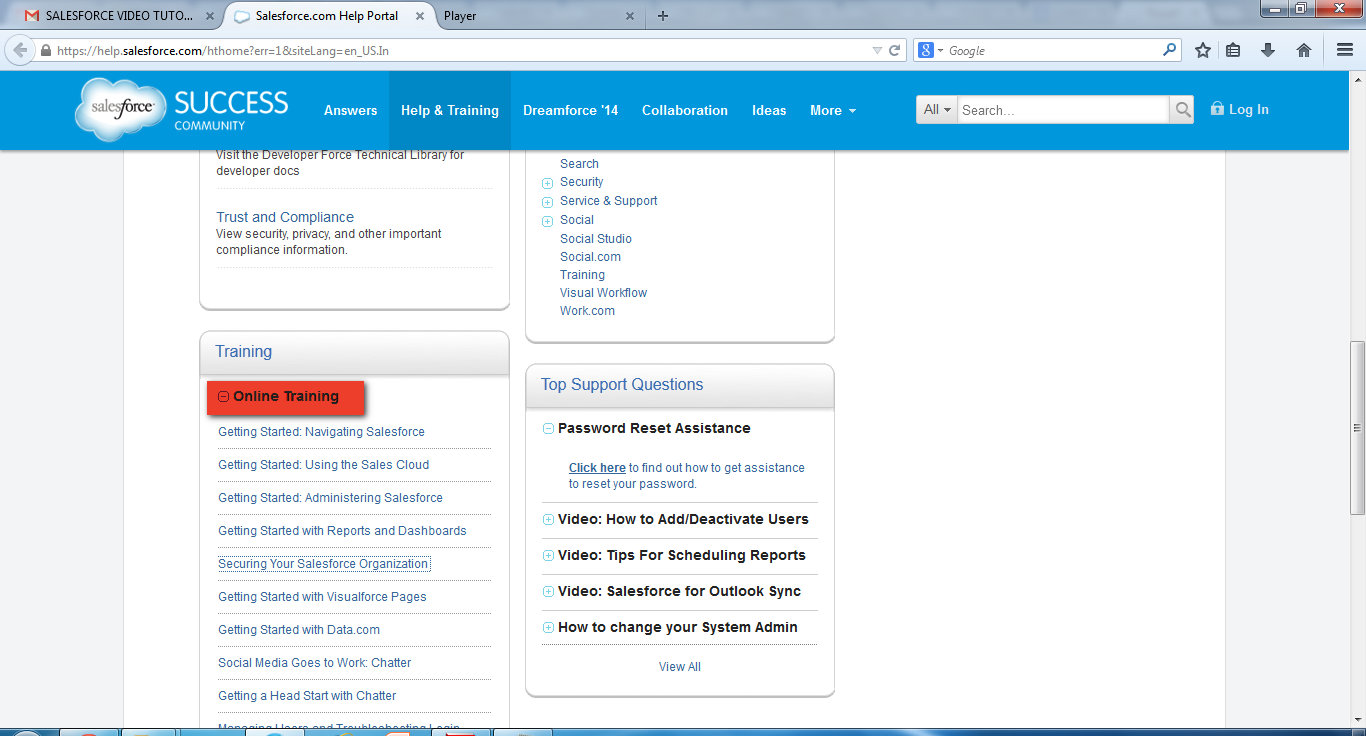
Task: Expand Video: Tips For Scheduling Reports
Action: tap(548, 555)
